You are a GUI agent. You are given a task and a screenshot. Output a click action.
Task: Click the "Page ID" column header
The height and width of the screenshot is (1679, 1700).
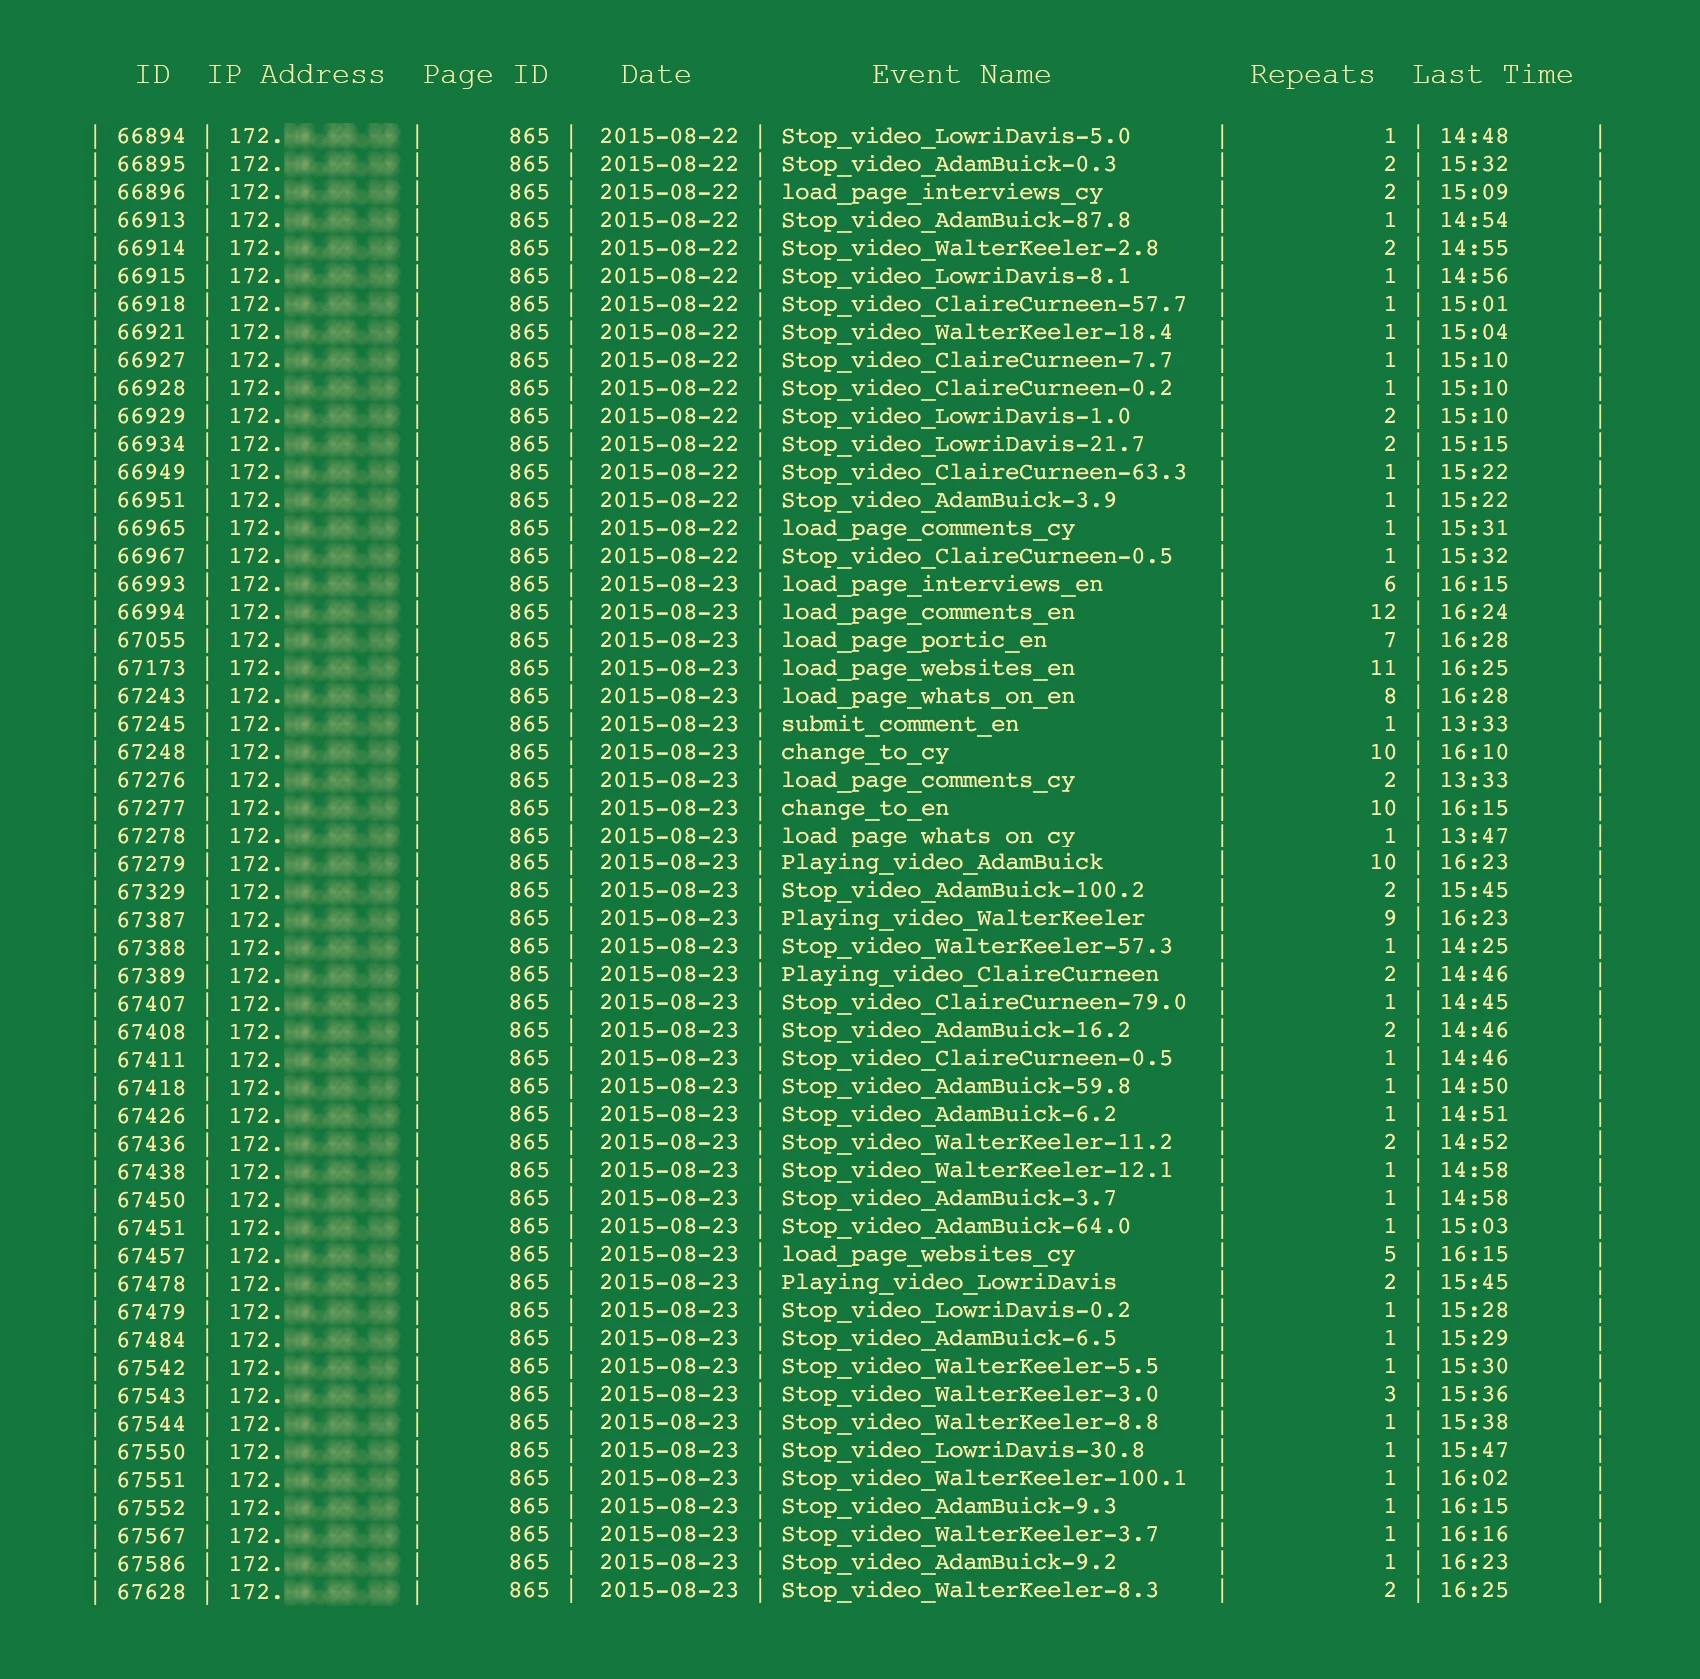click(485, 75)
